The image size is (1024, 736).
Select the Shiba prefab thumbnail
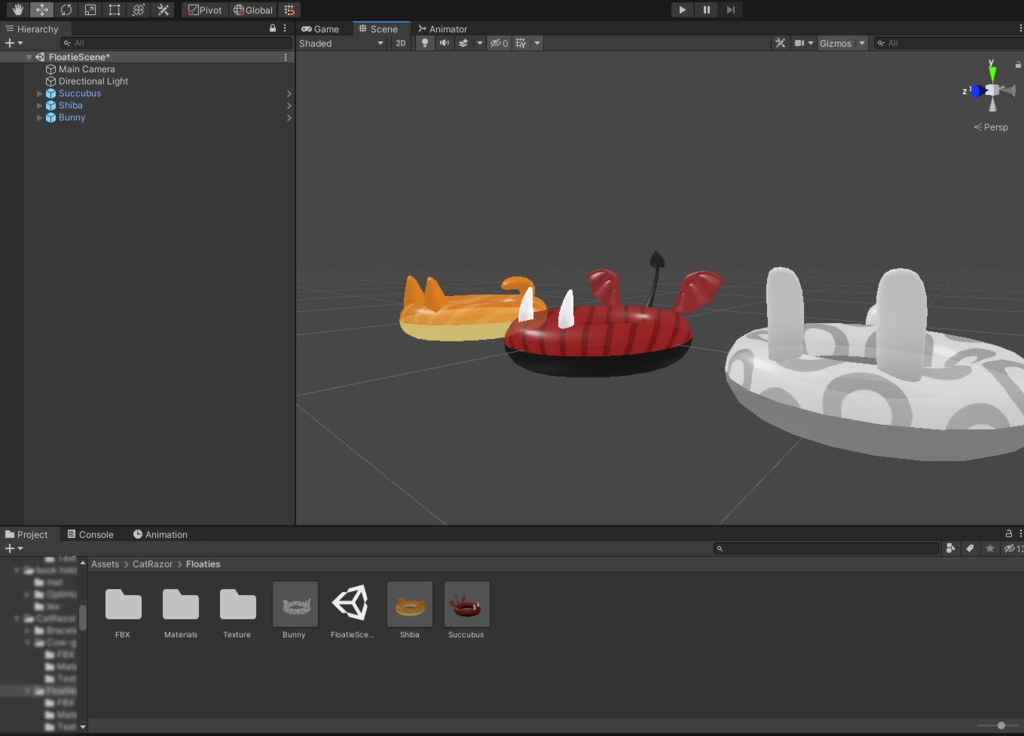[409, 606]
